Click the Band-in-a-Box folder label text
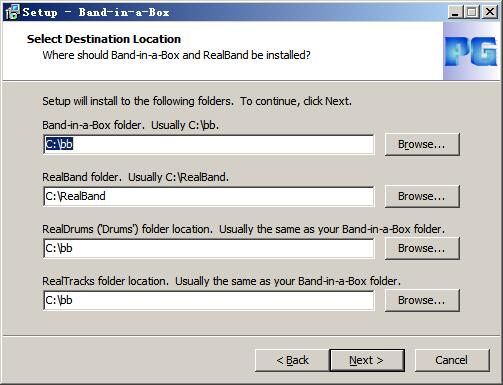Image resolution: width=503 pixels, height=385 pixels. 131,125
